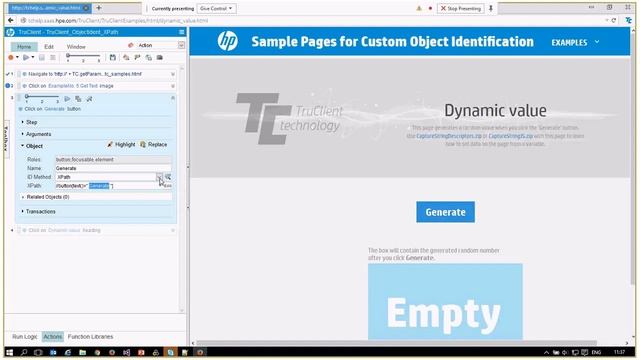
Task: Click the pin-shaped icon in step 3 header
Action: (89, 99)
